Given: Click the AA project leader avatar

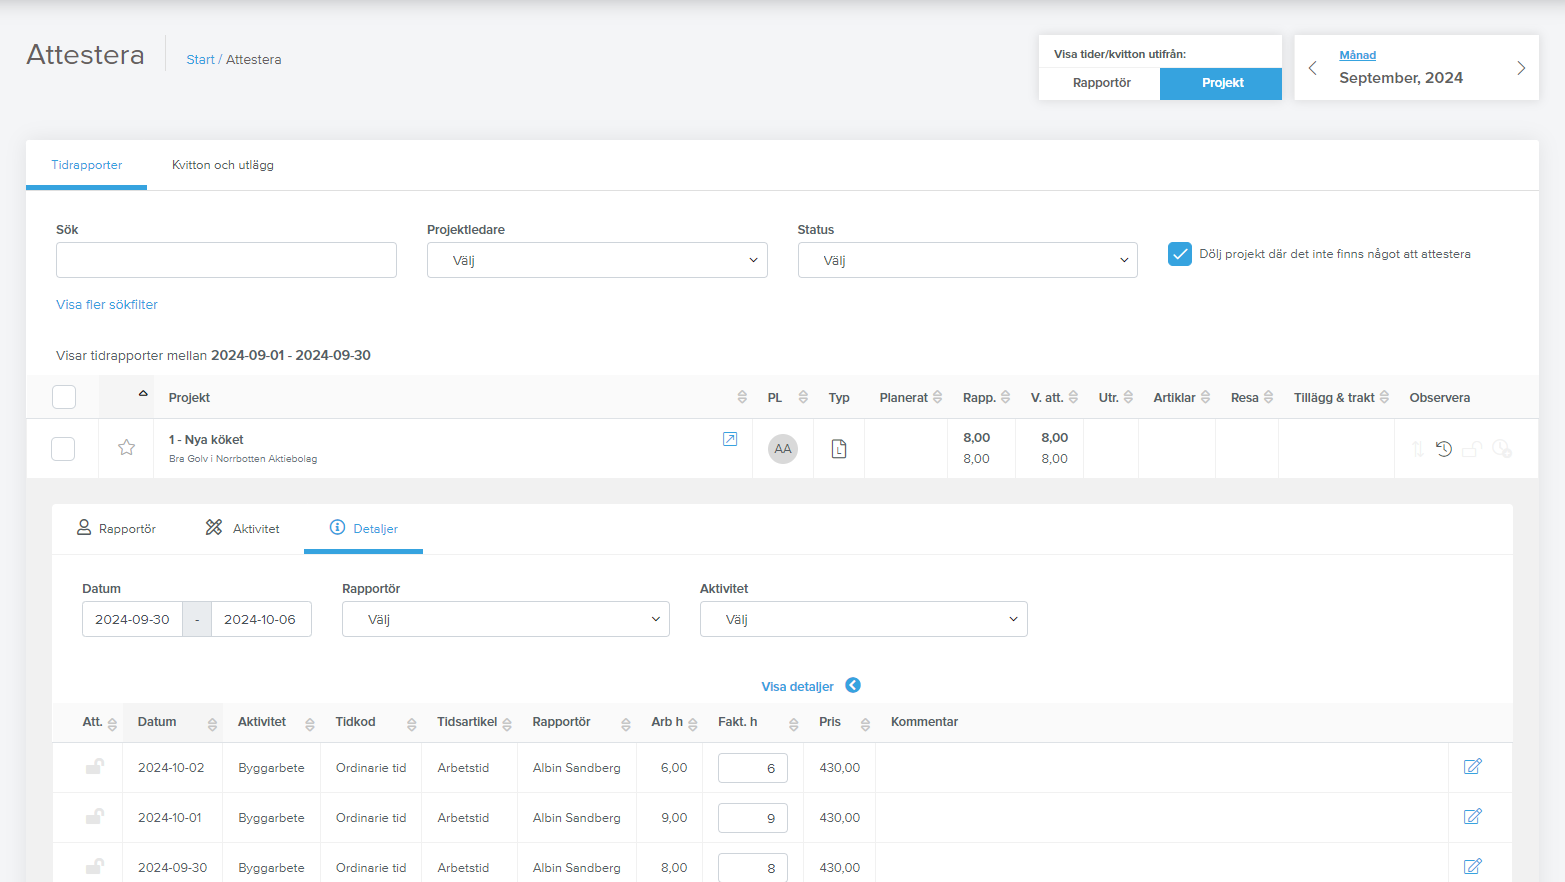Looking at the screenshot, I should tap(783, 449).
